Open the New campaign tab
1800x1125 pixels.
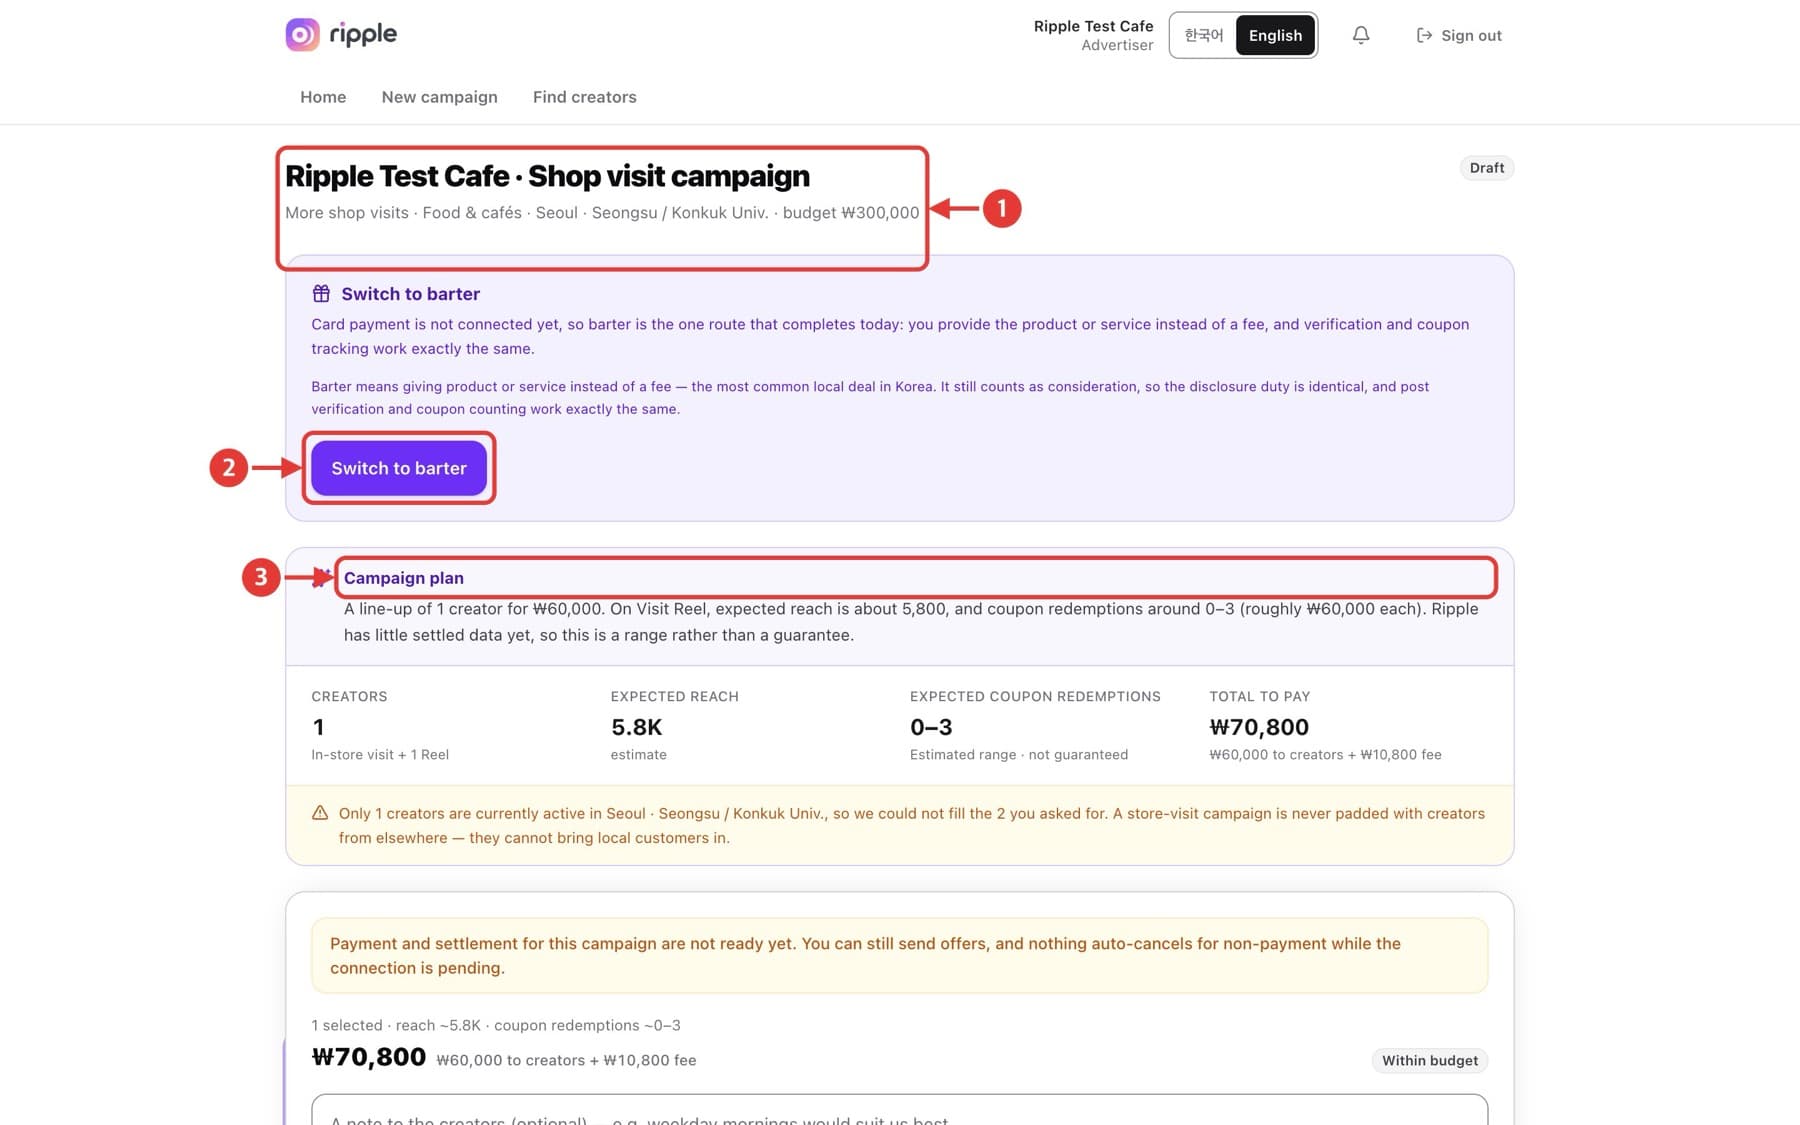439,97
